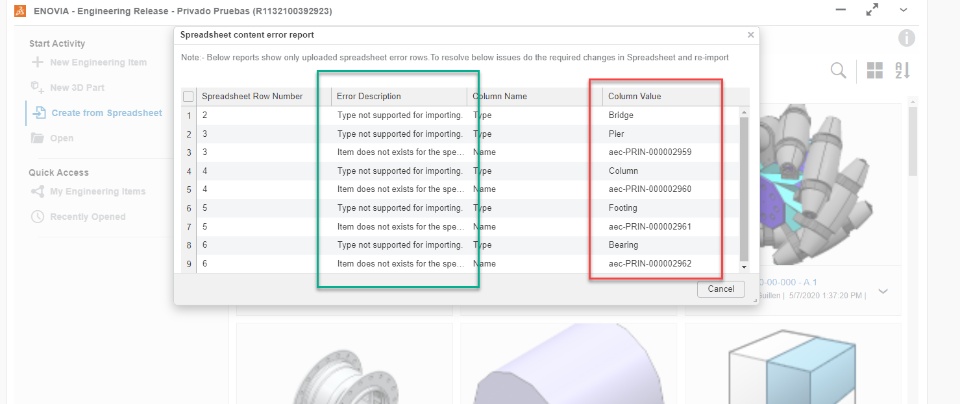Image resolution: width=960 pixels, height=404 pixels.
Task: Sort by Error Description column header
Action: pos(400,97)
